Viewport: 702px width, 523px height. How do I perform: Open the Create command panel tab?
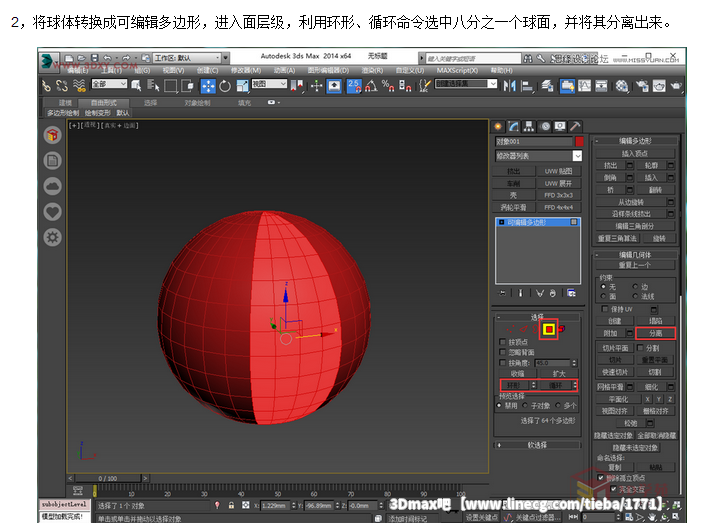pyautogui.click(x=498, y=127)
